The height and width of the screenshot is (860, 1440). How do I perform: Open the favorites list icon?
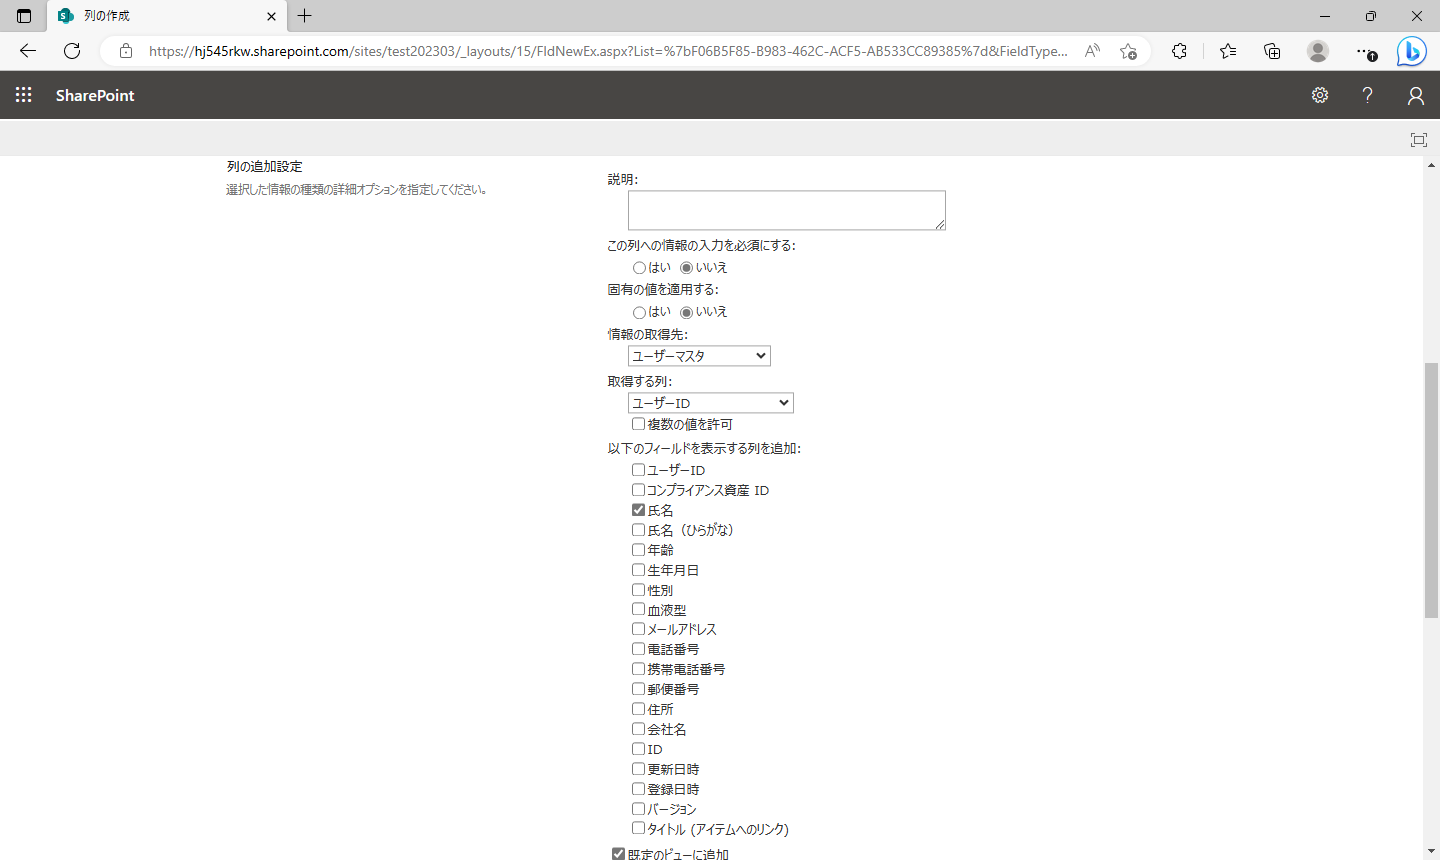tap(1228, 51)
